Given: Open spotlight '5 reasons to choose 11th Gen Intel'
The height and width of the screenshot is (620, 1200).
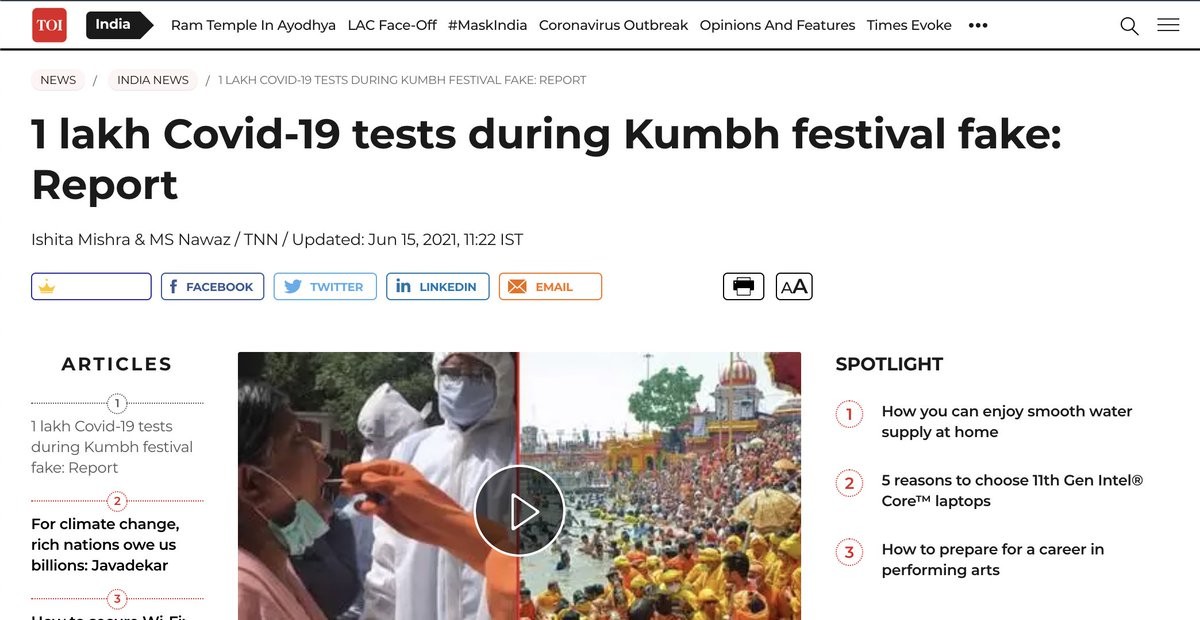Looking at the screenshot, I should pyautogui.click(x=1012, y=491).
